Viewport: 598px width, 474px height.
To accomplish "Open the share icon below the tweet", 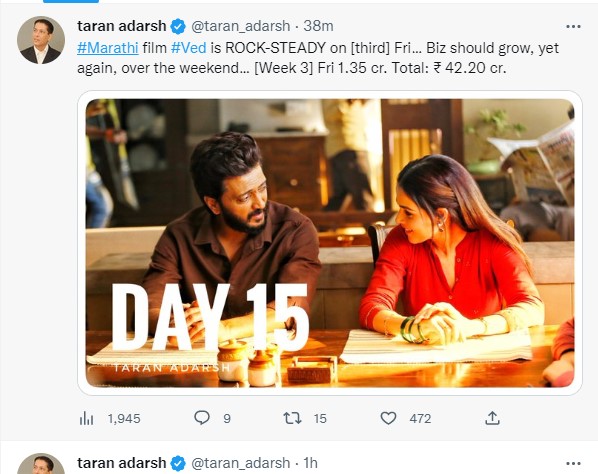I will click(492, 418).
